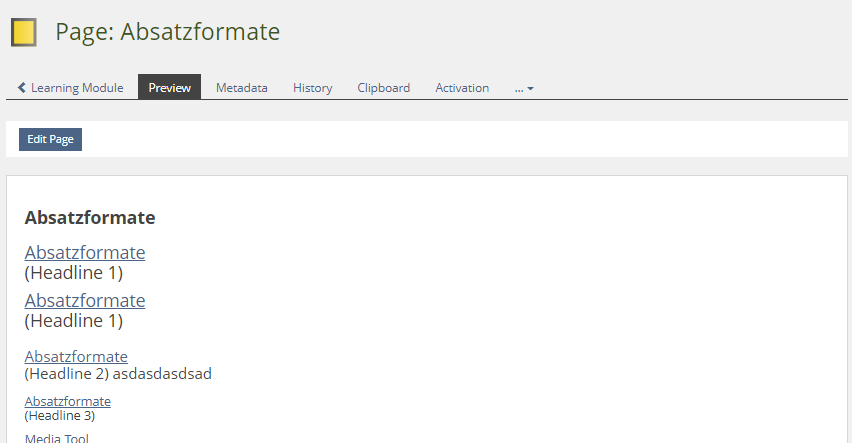852x443 pixels.
Task: Open the Absatzformate link above Headline 2
Action: tap(76, 357)
